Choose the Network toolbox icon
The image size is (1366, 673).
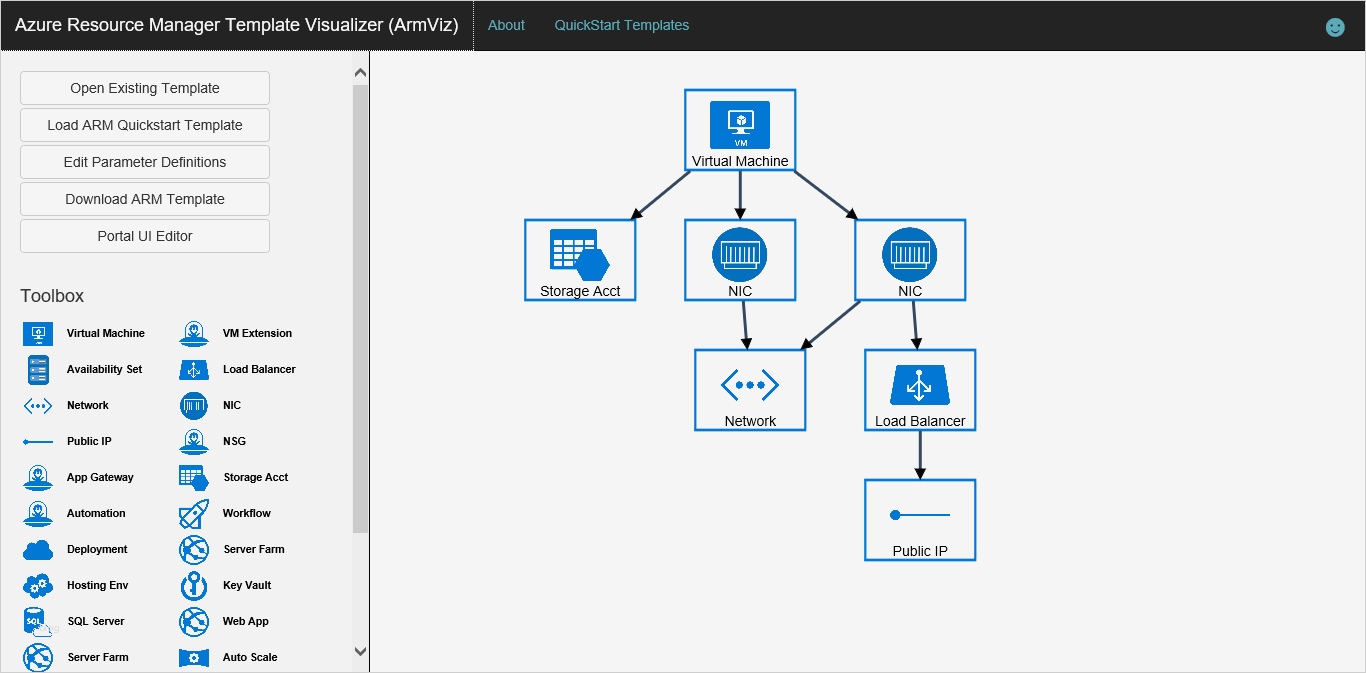[x=38, y=405]
